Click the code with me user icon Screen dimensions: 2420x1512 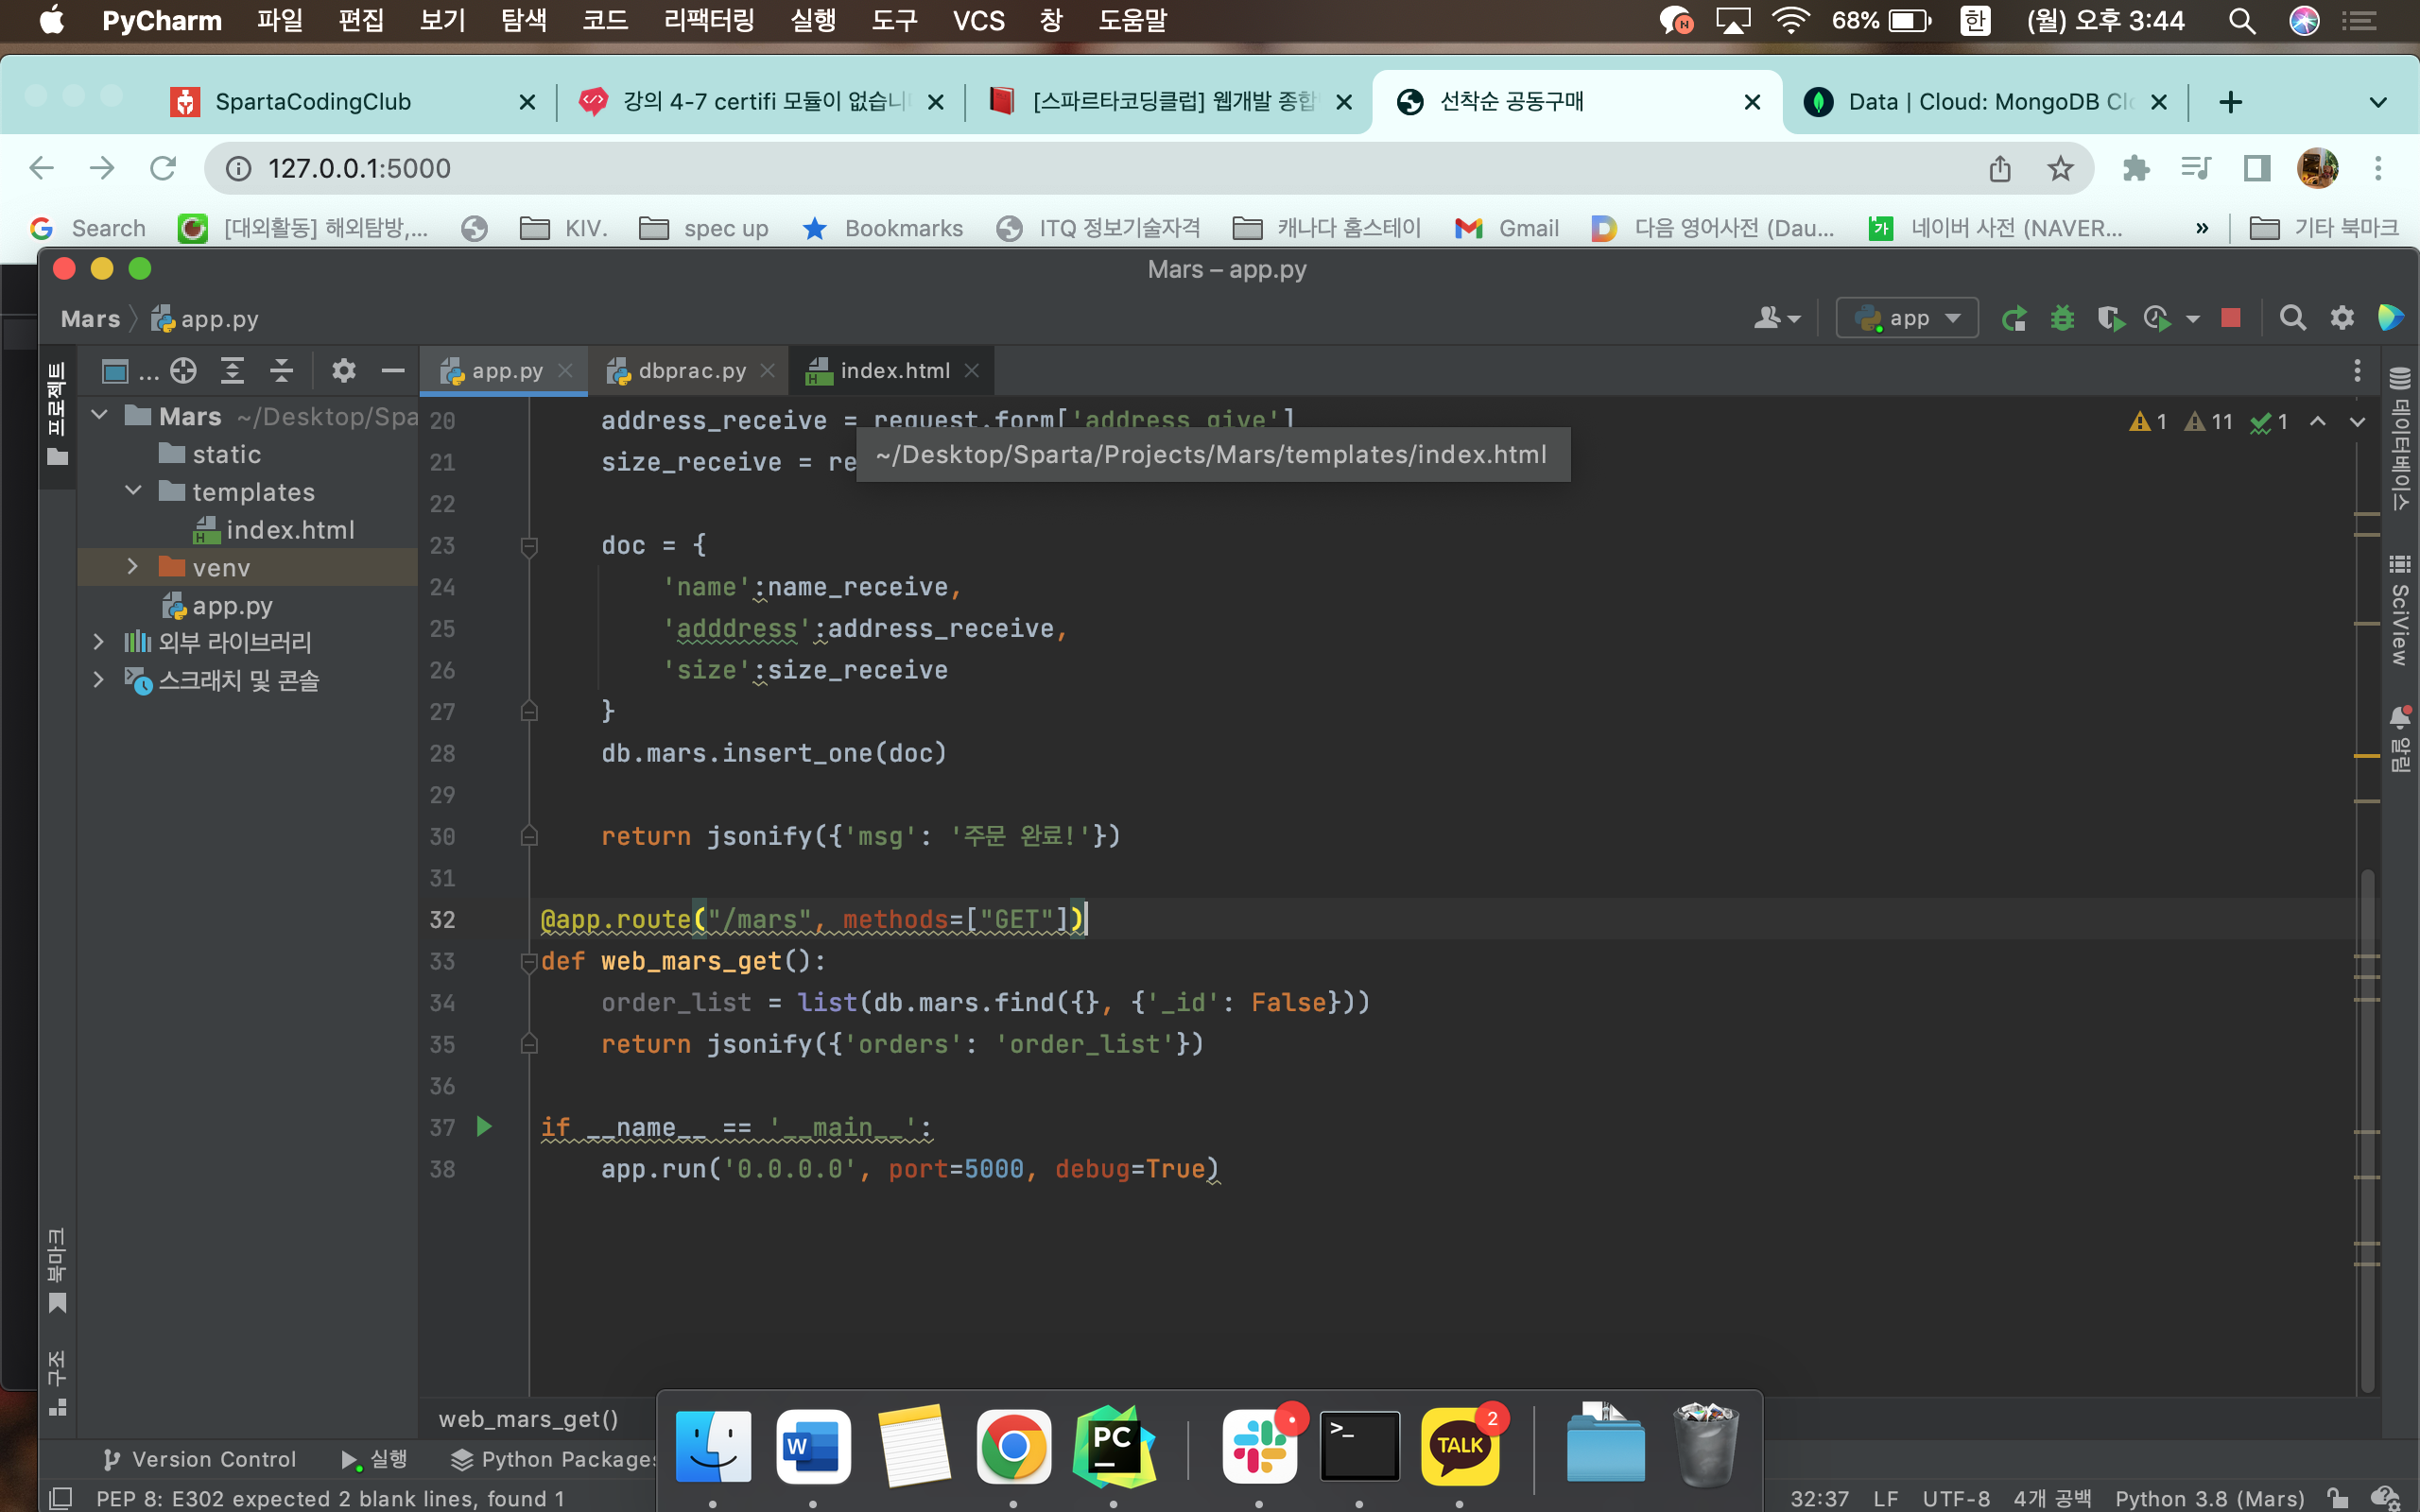pos(1776,319)
